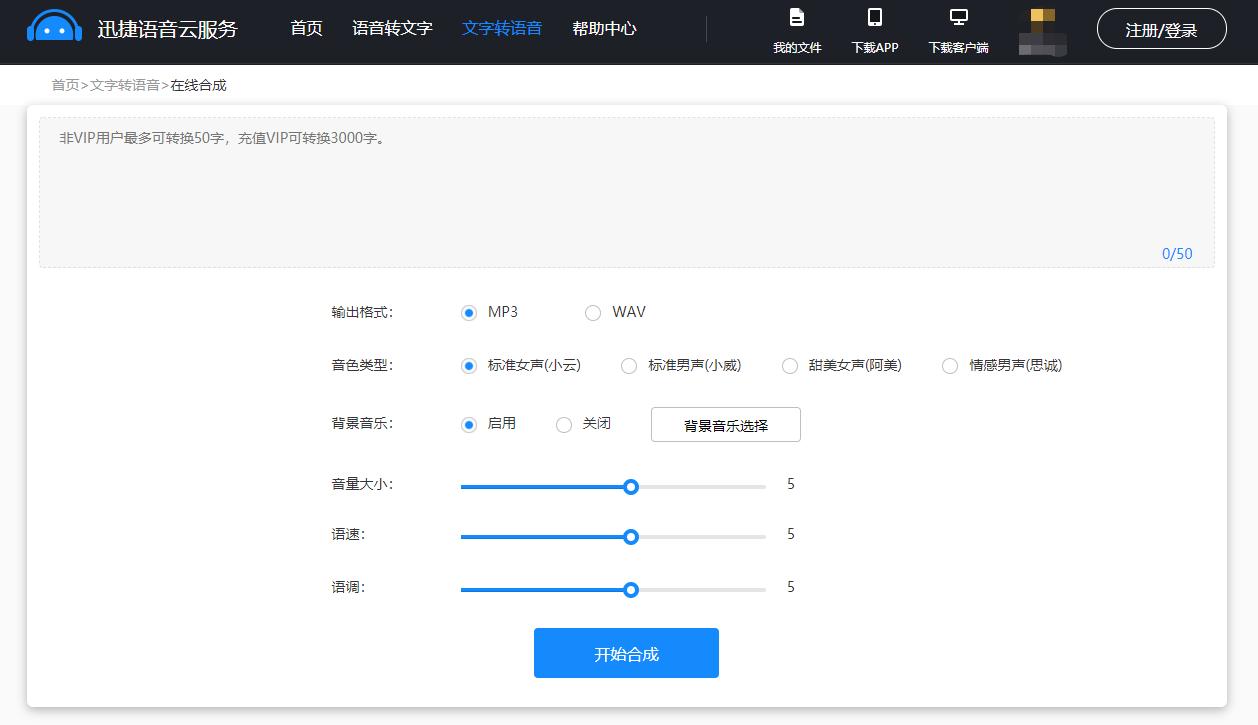The image size is (1258, 725).
Task: Open 帮助中心 from the menu bar
Action: (x=604, y=28)
